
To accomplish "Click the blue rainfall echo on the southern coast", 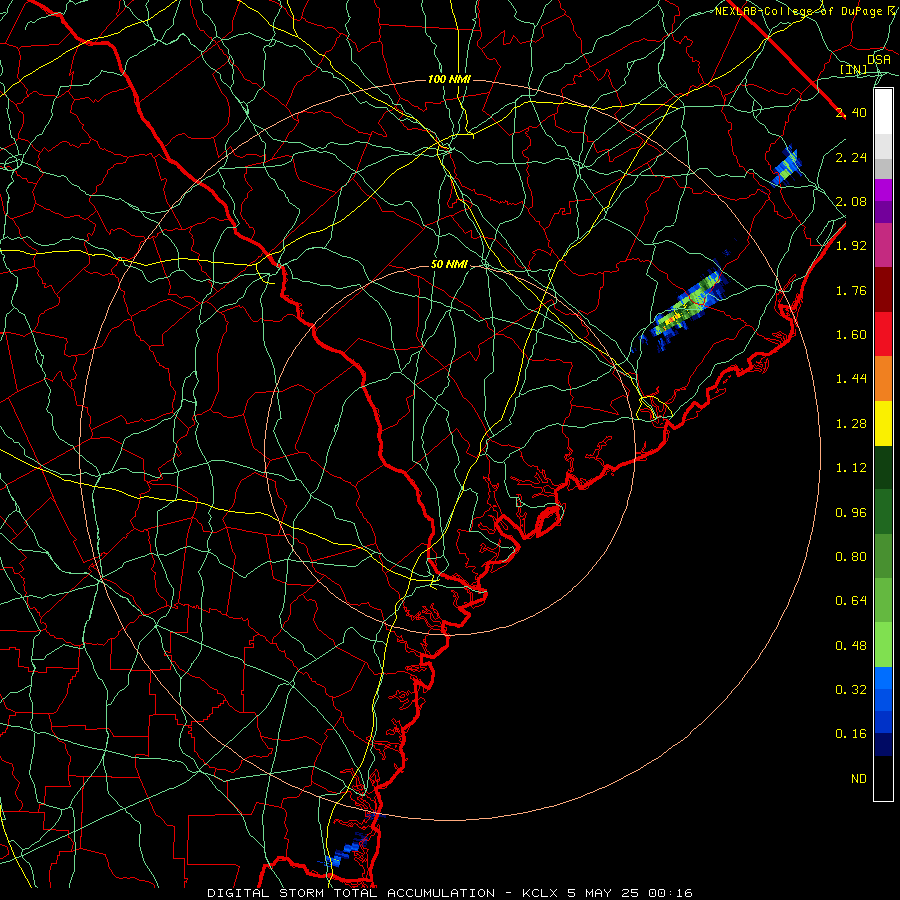I will point(348,849).
